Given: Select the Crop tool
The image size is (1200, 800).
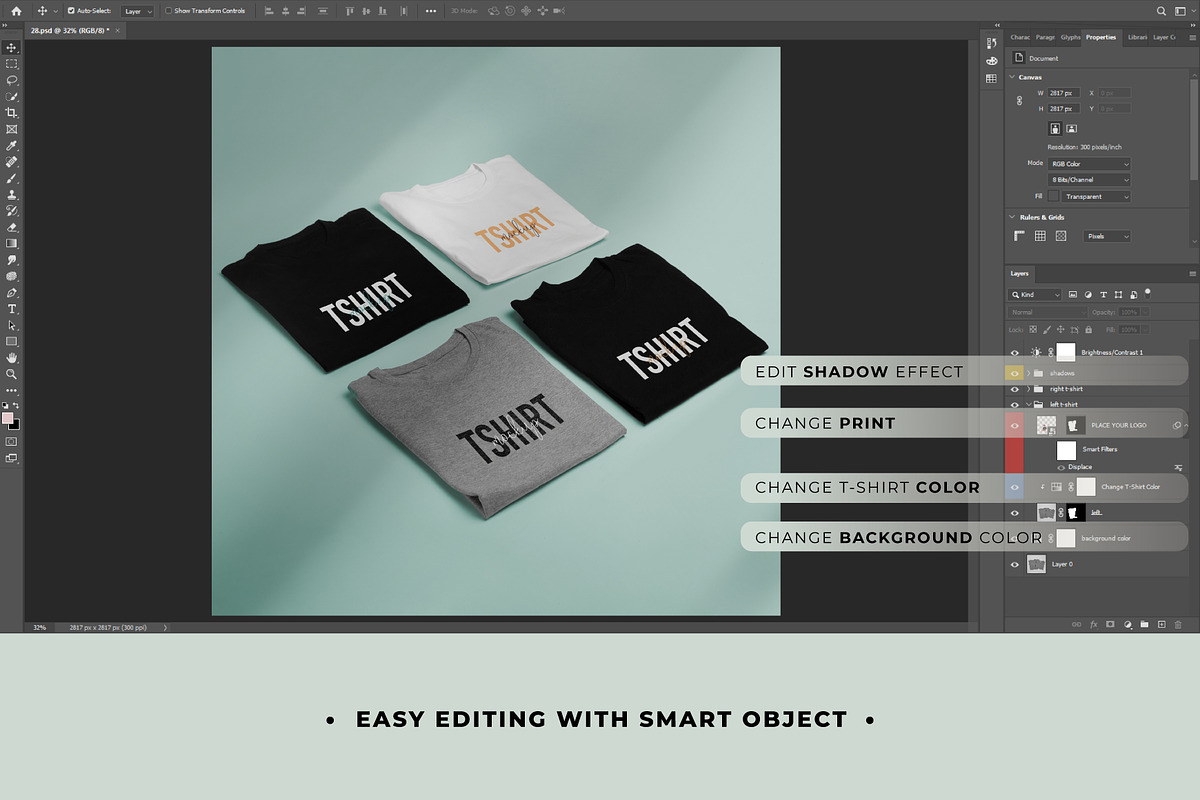Looking at the screenshot, I should 12,113.
